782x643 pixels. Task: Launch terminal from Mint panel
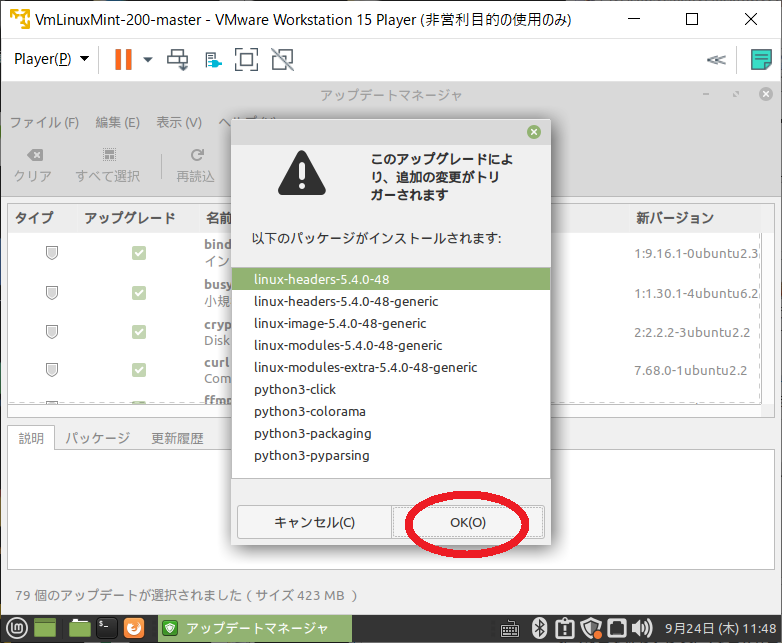pyautogui.click(x=106, y=629)
